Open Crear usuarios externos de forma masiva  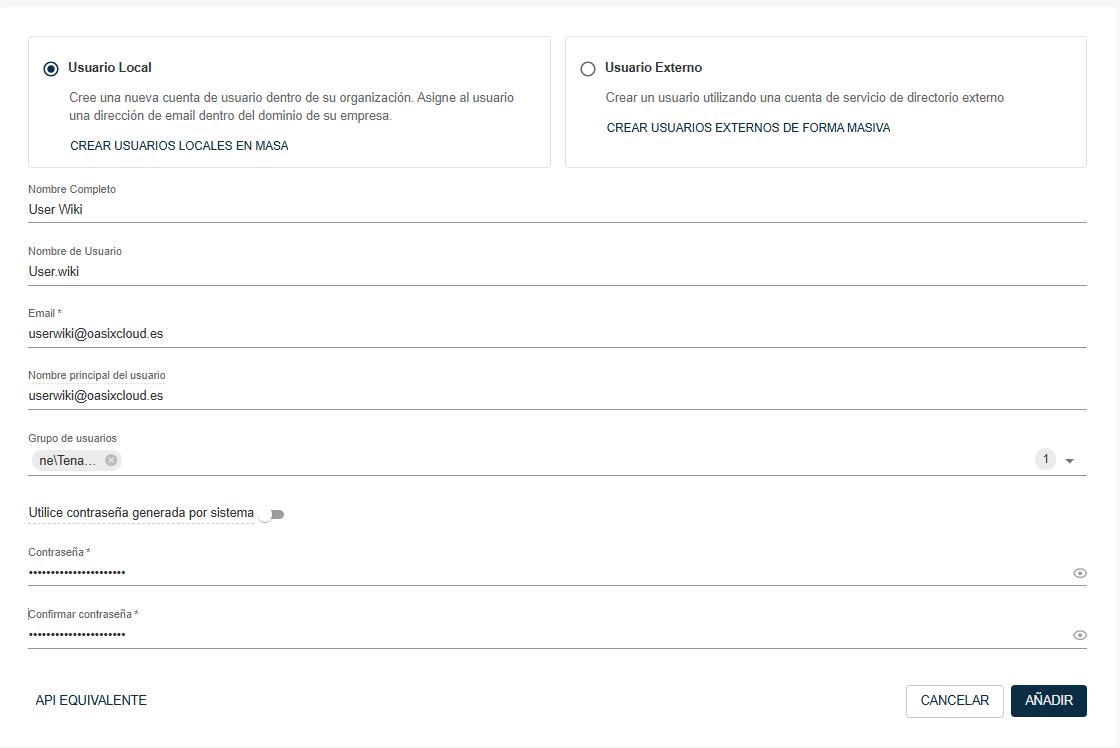(x=748, y=128)
